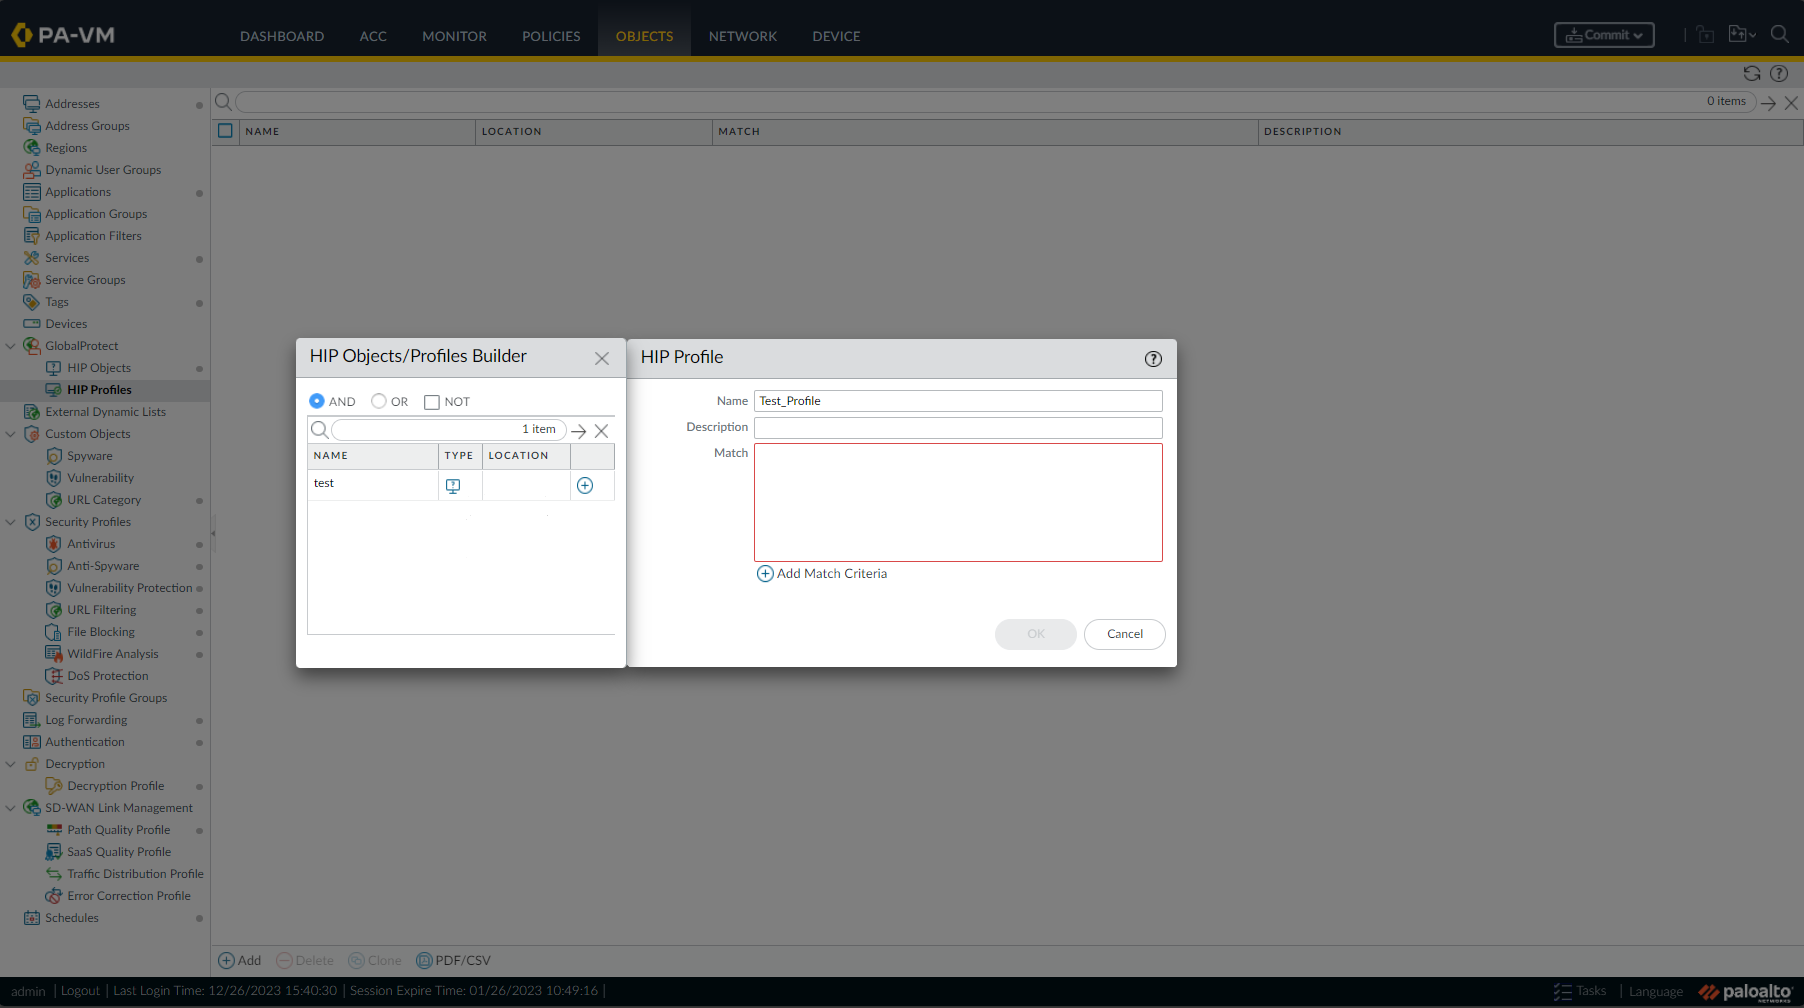Click the Schedules calendar icon

(32, 918)
